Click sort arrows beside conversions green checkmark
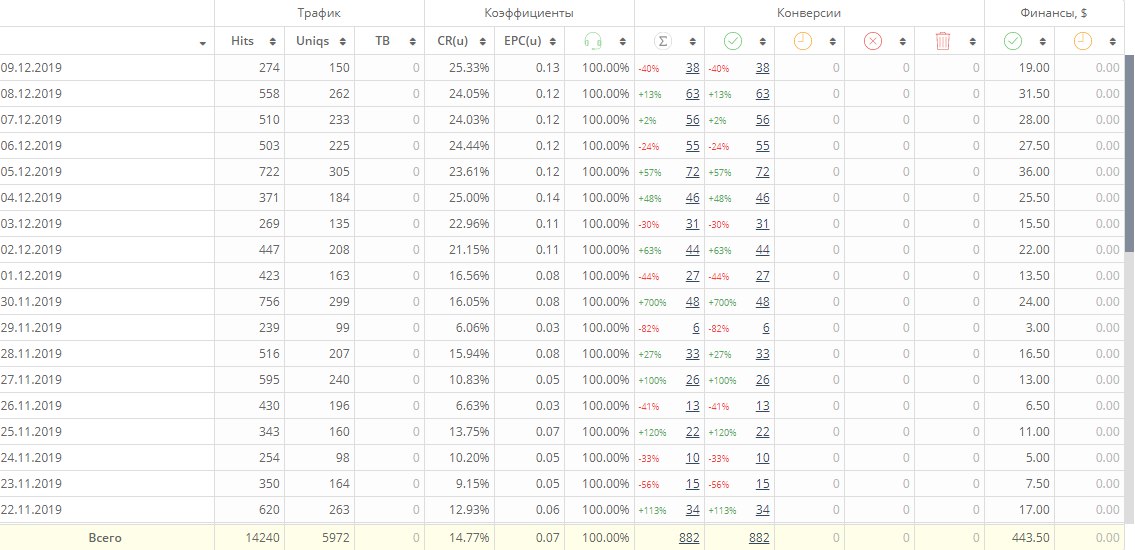Viewport: 1135px width, 550px height. click(x=763, y=42)
